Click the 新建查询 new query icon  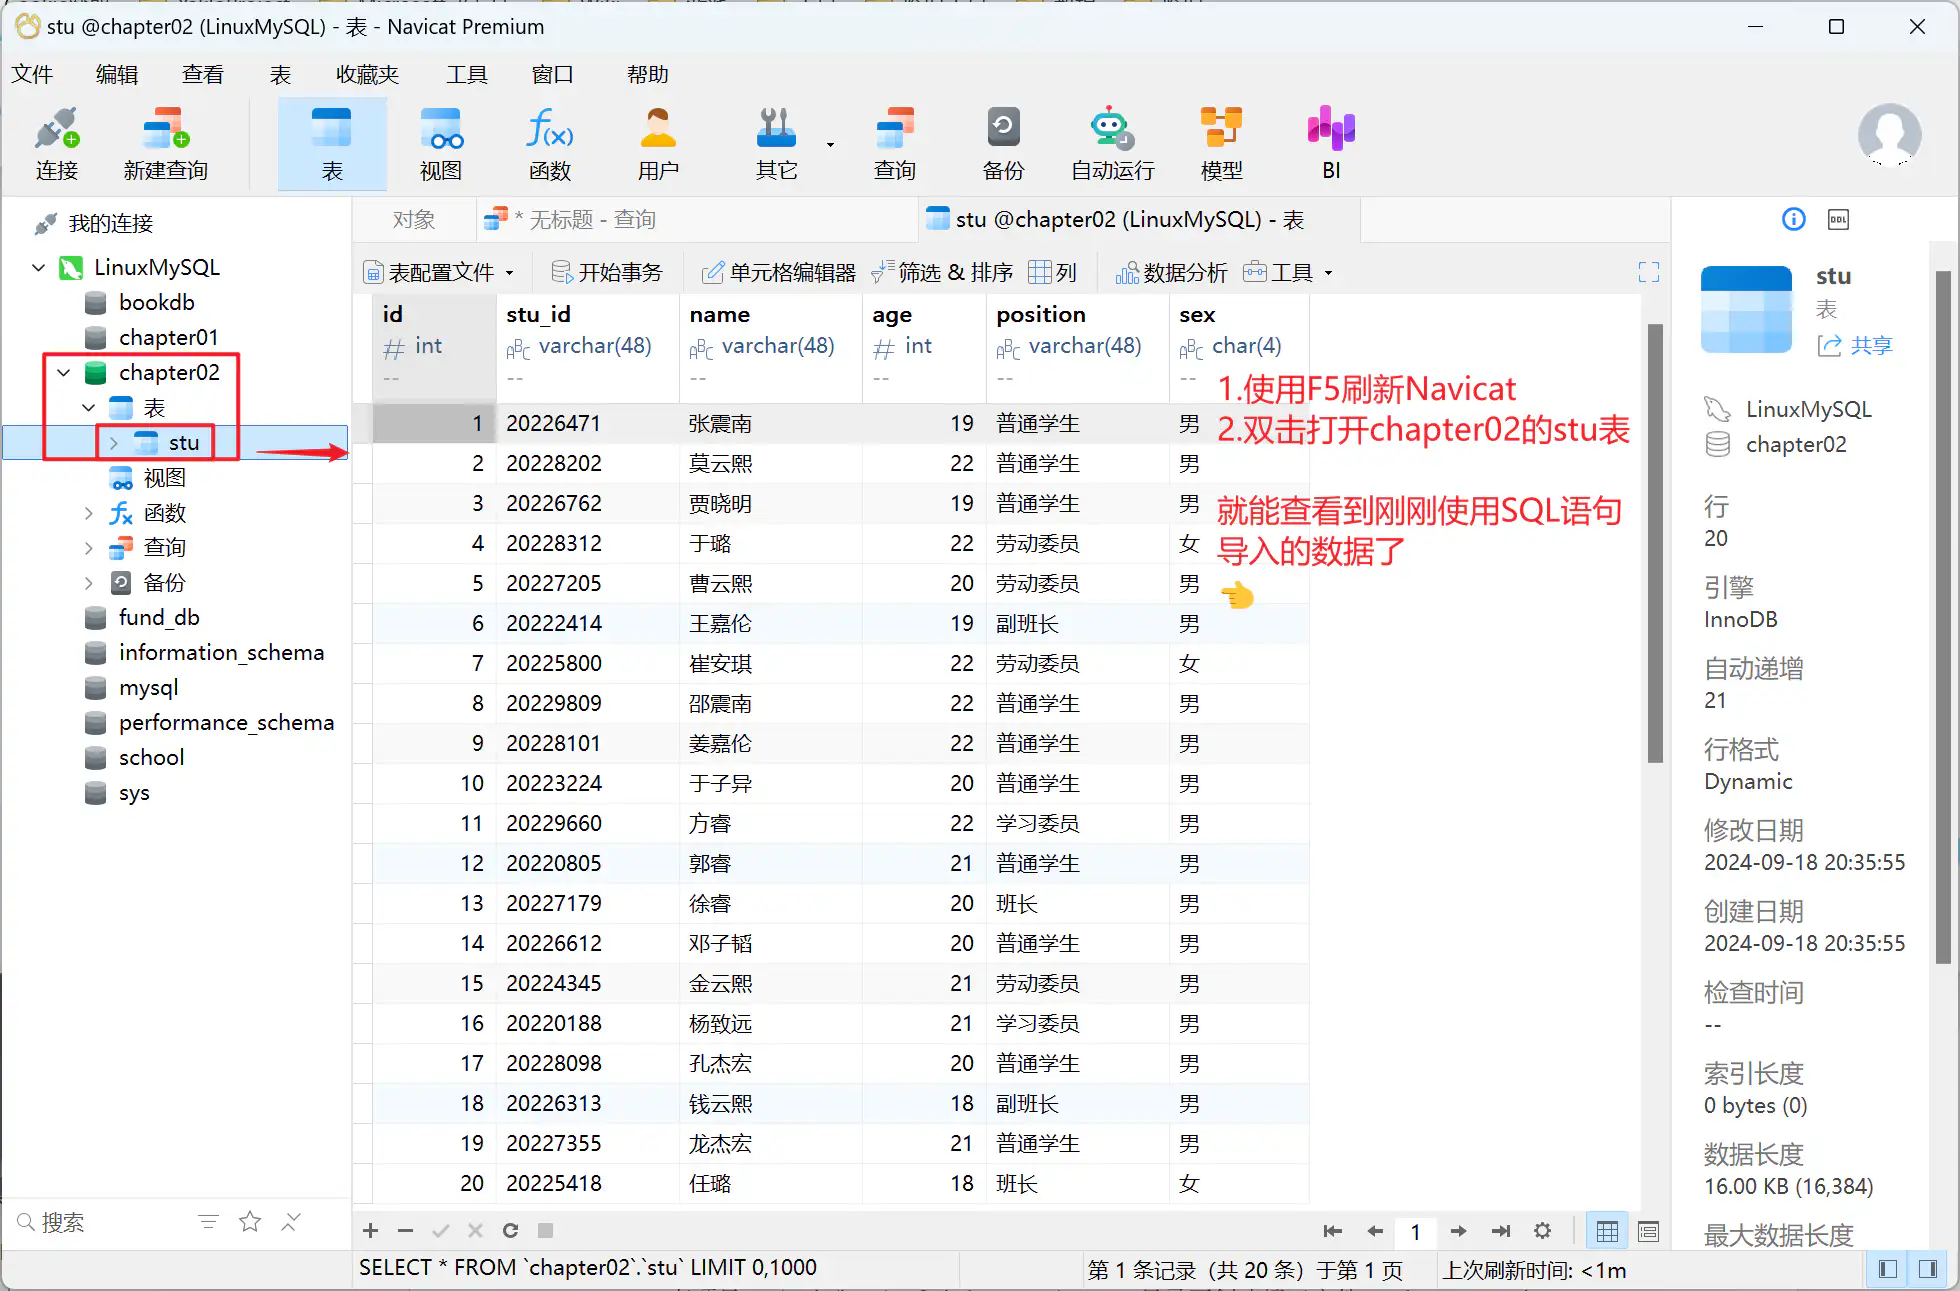pyautogui.click(x=166, y=144)
